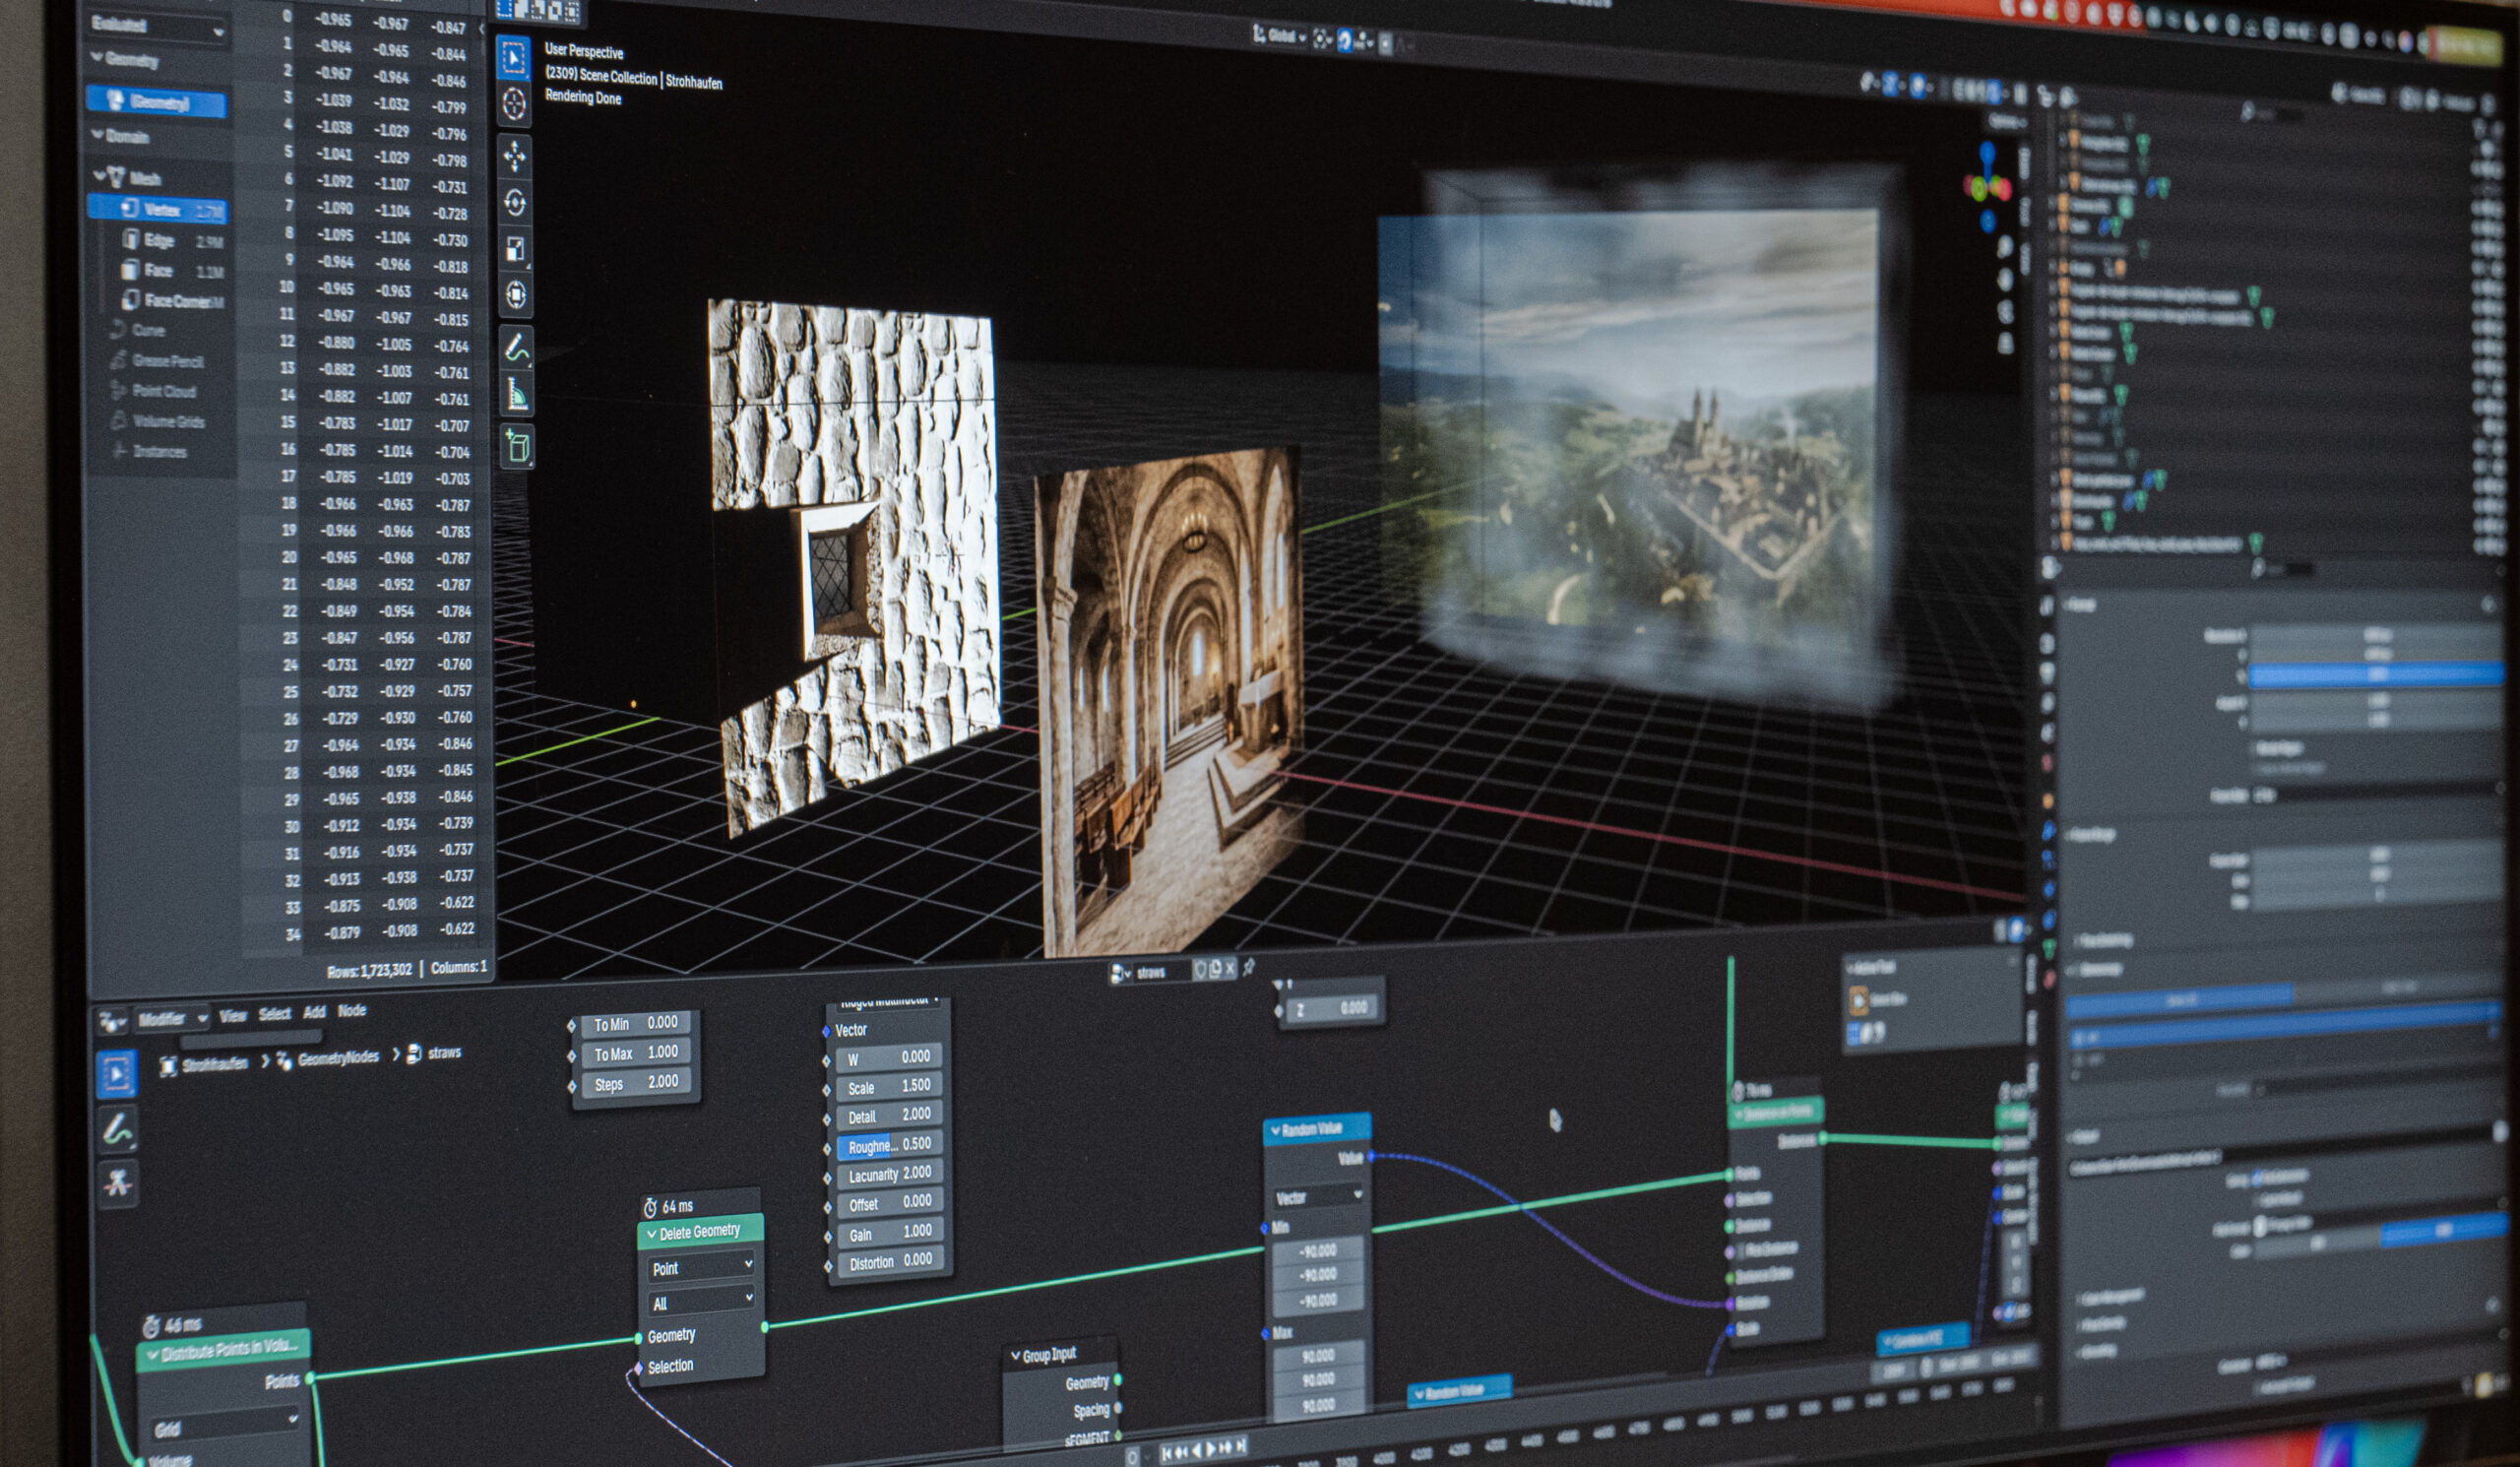The width and height of the screenshot is (2520, 1467).
Task: Pick the Annotate tool in 3D viewport
Action: click(x=517, y=349)
